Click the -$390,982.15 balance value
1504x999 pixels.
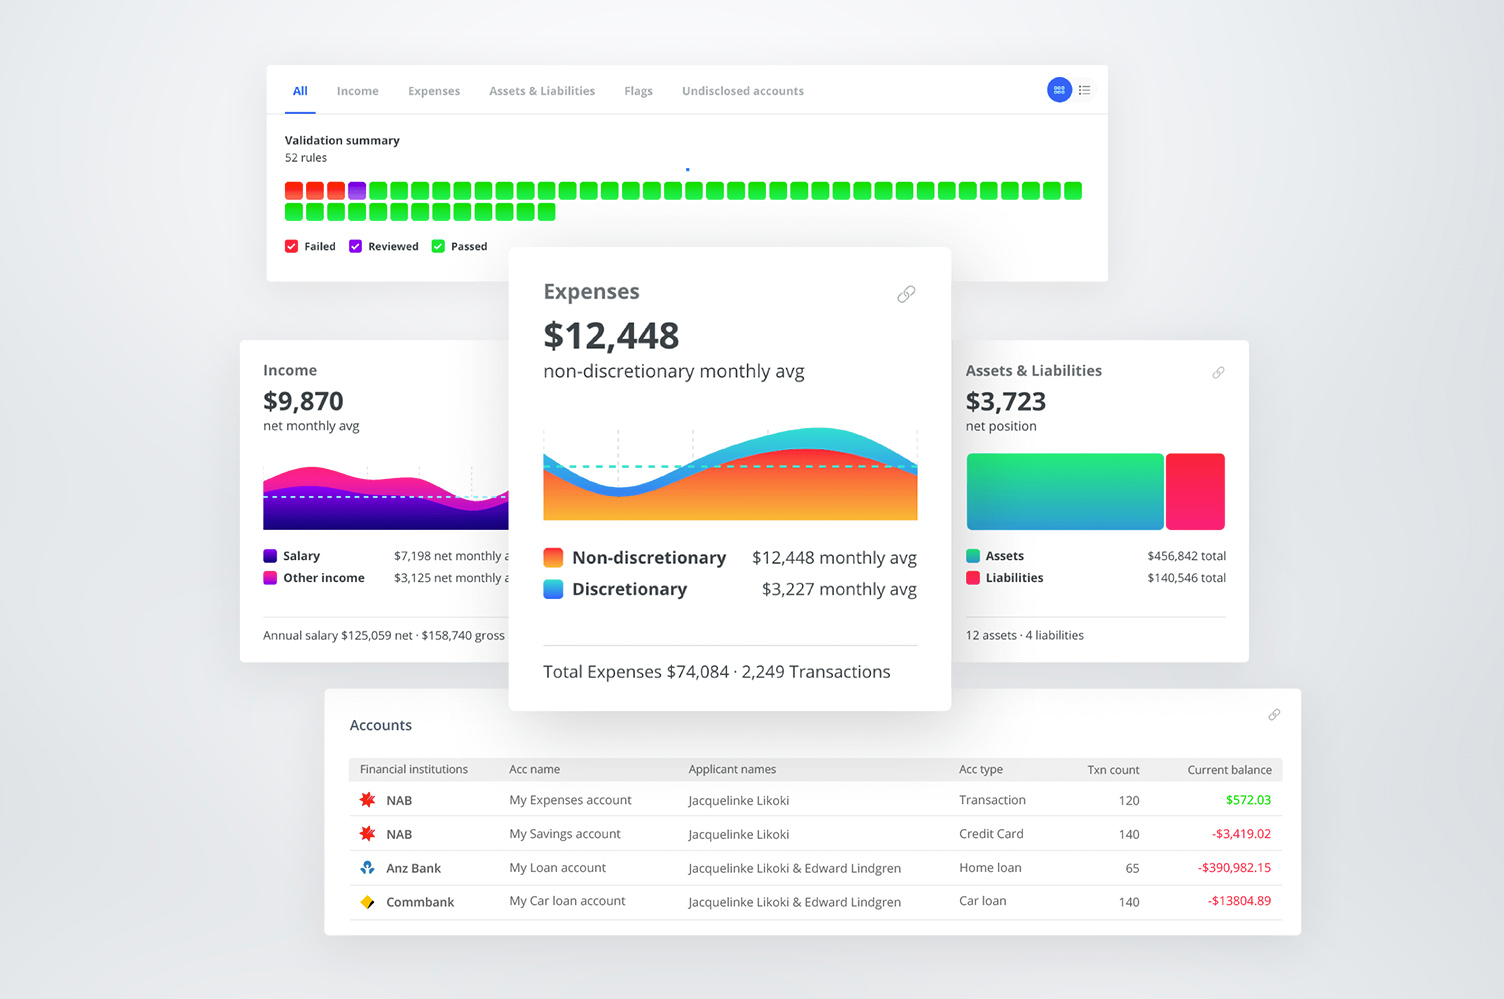pos(1234,868)
